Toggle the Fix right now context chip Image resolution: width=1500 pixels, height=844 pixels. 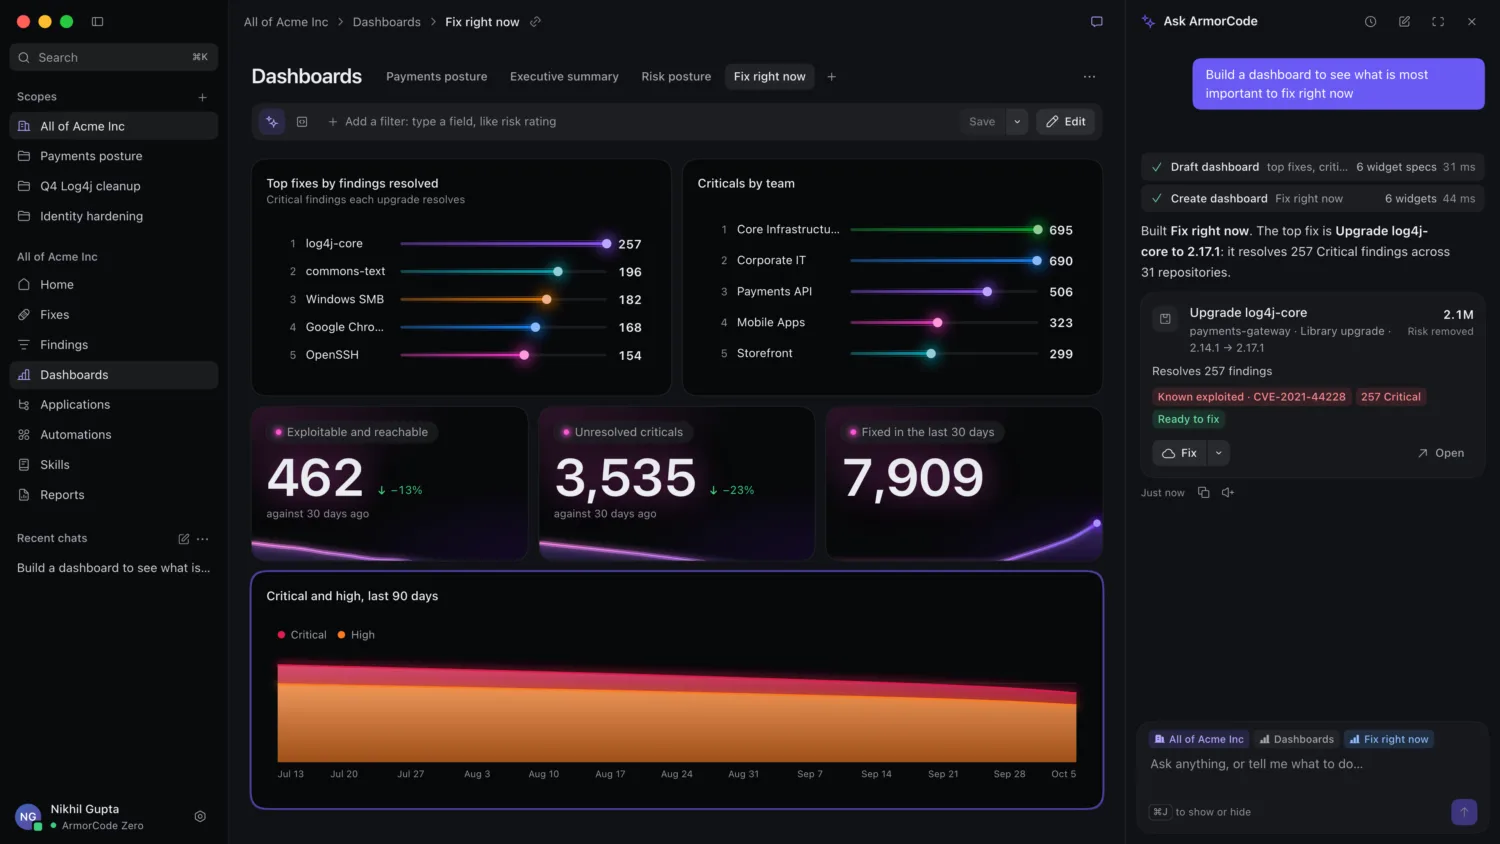pos(1389,739)
